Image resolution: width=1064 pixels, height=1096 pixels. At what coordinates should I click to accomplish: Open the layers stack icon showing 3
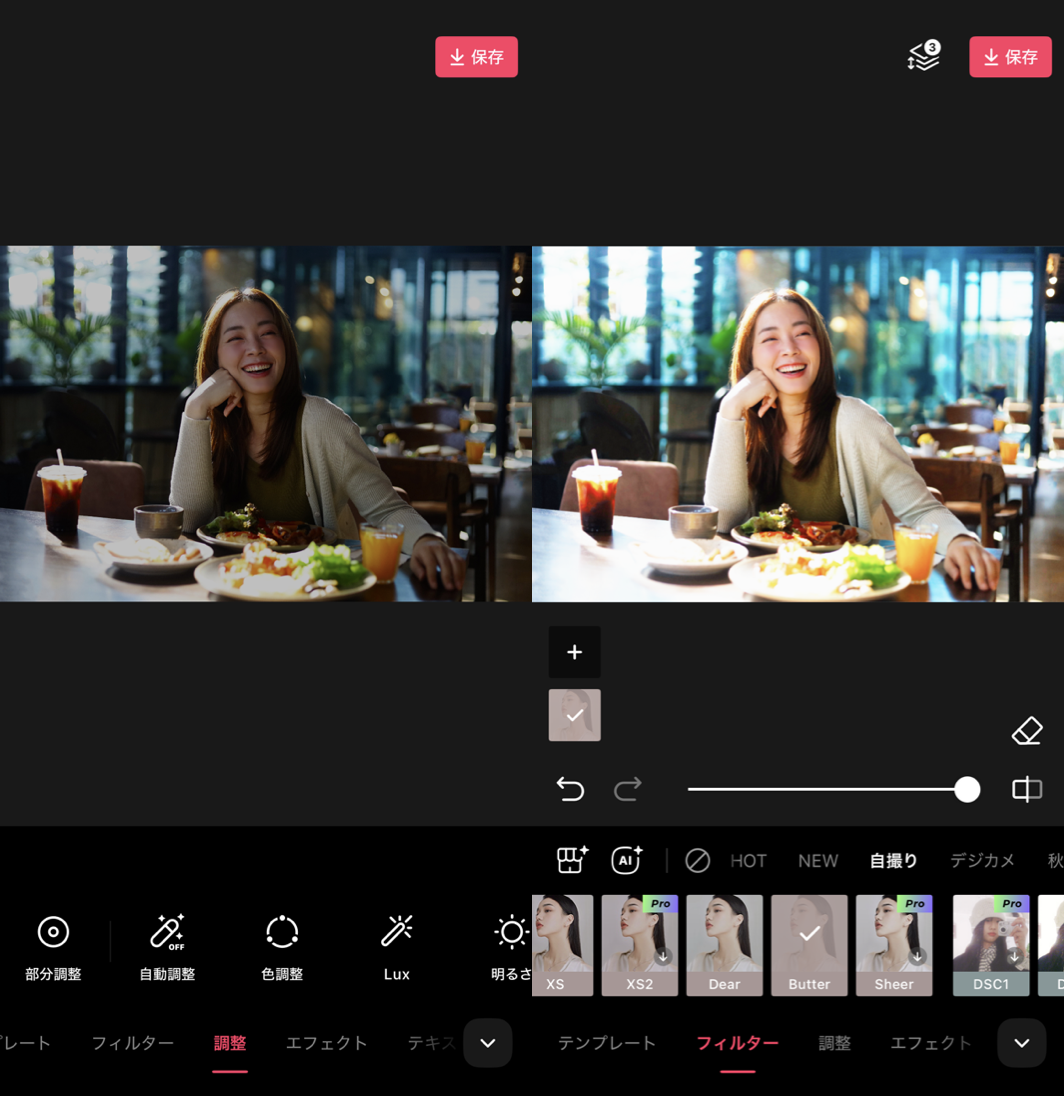924,57
